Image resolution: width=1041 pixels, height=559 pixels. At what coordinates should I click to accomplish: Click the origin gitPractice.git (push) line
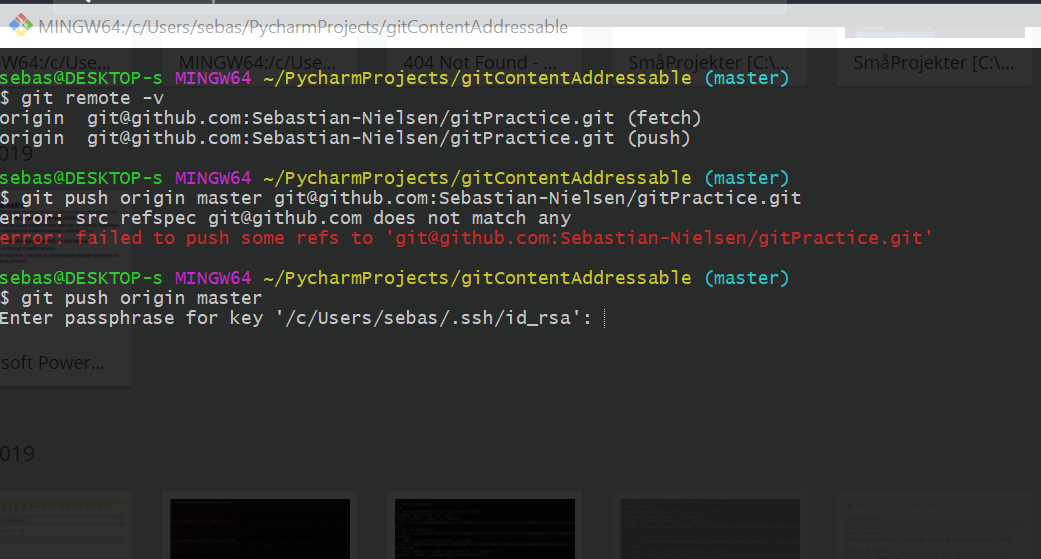345,138
